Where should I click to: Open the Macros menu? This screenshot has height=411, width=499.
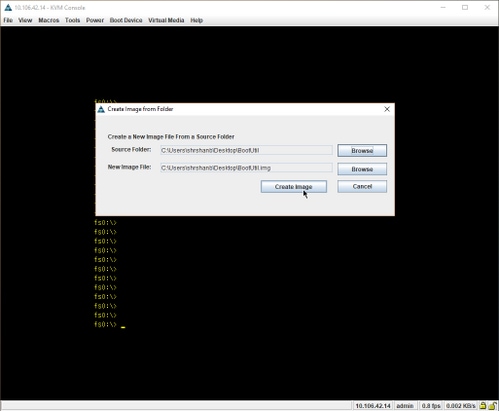click(49, 20)
